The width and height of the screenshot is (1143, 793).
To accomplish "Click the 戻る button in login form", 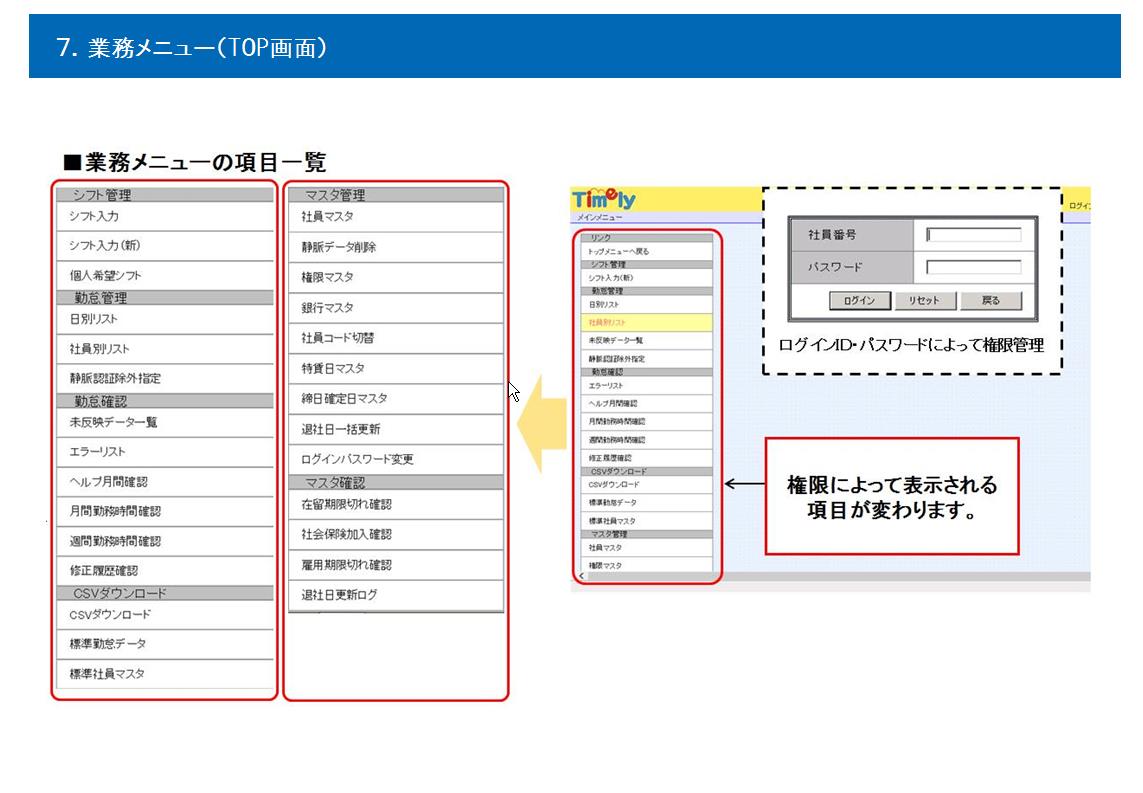I will (x=991, y=300).
